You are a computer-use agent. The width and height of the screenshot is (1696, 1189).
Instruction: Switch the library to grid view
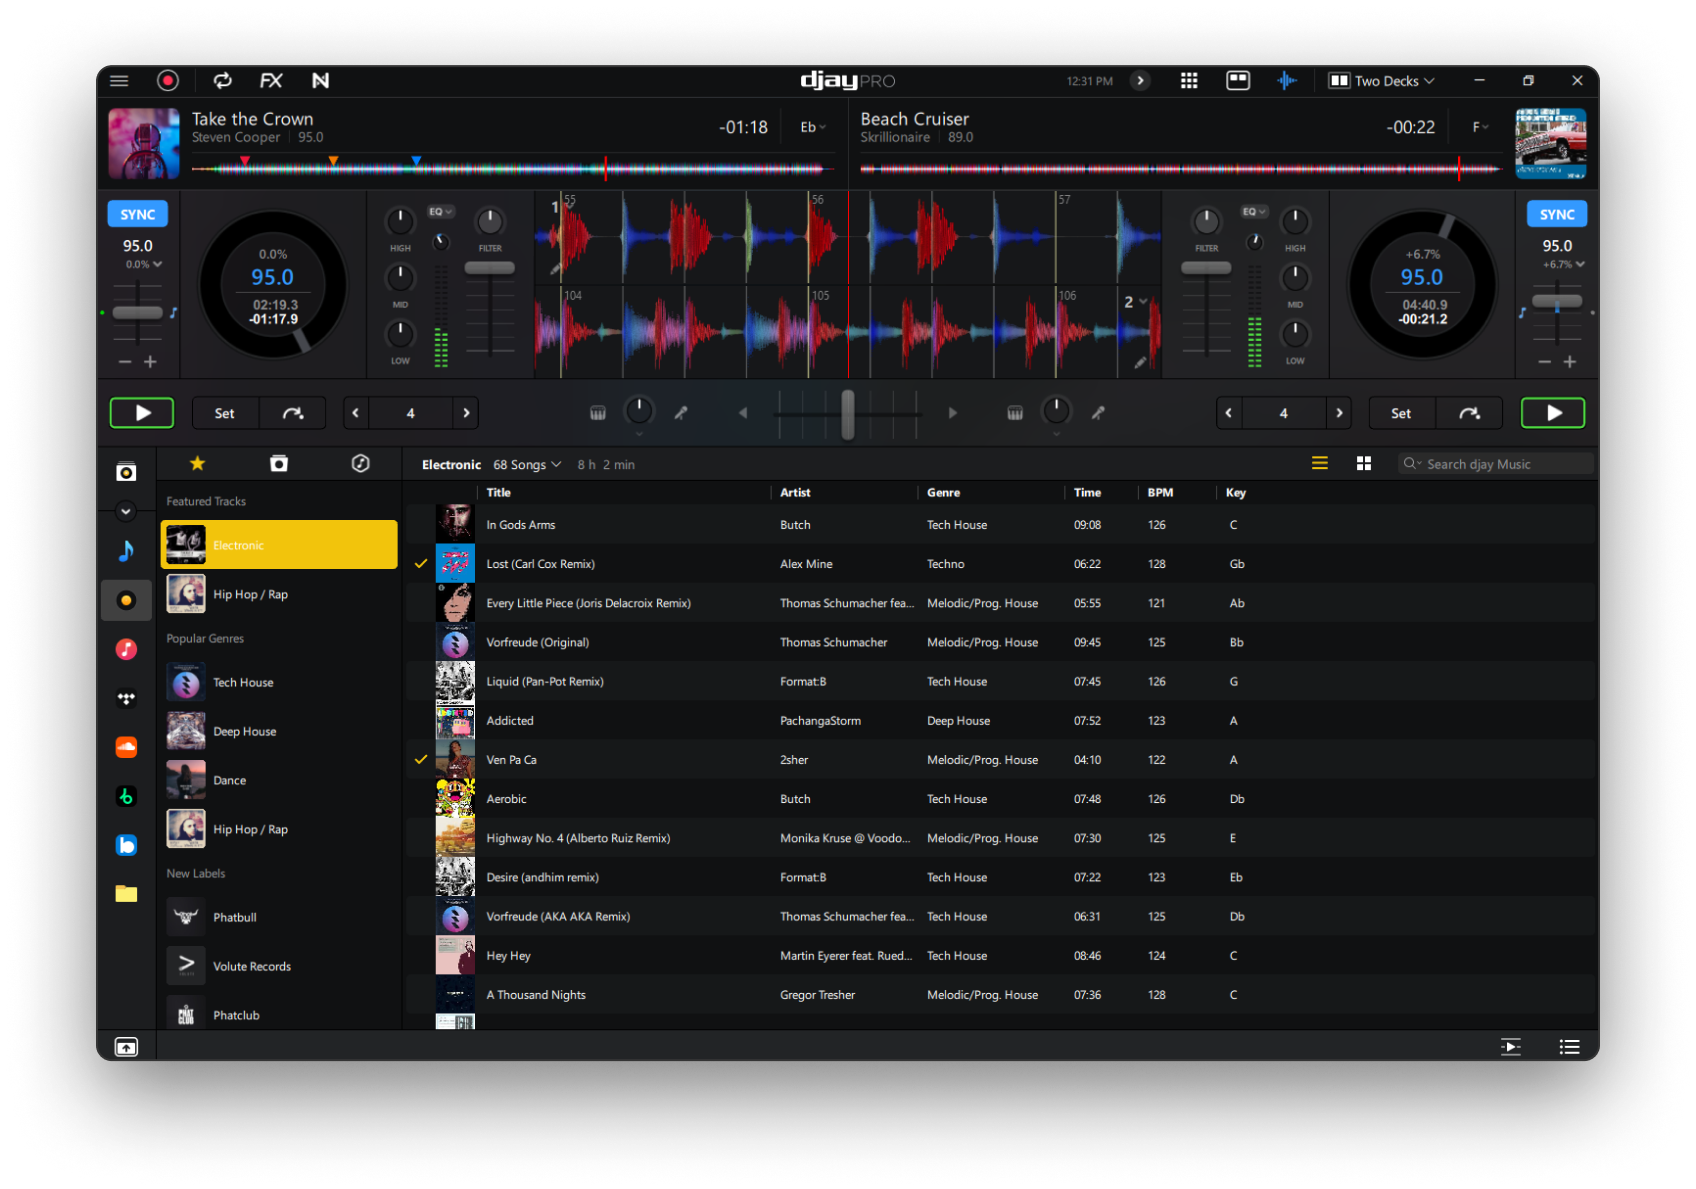1364,463
